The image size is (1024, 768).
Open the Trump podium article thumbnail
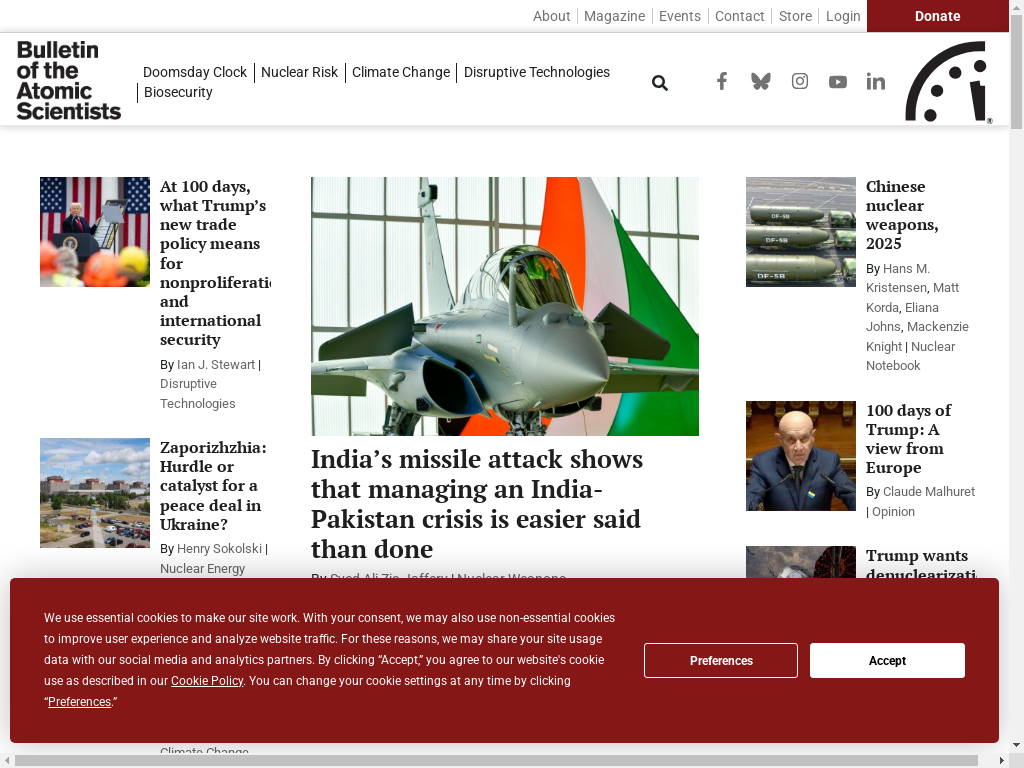(x=95, y=232)
